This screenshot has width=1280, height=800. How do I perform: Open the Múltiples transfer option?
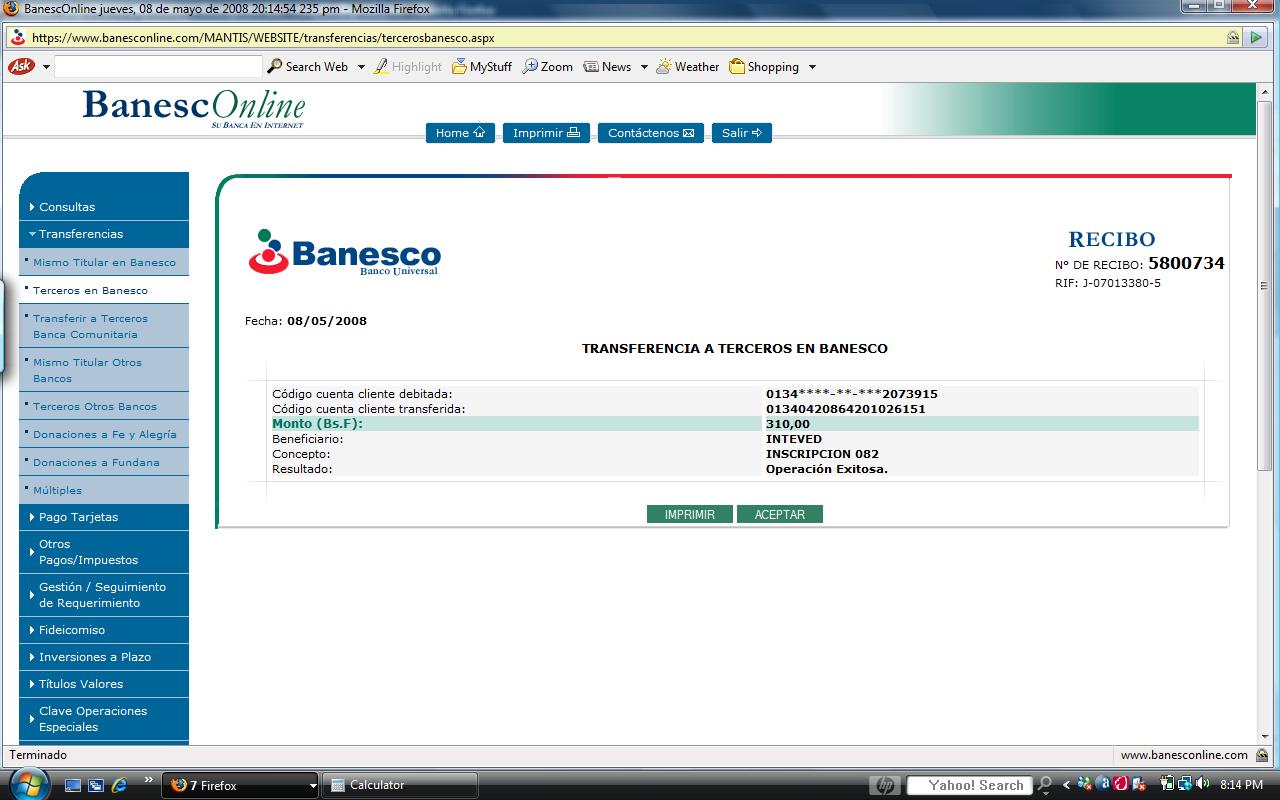click(104, 490)
